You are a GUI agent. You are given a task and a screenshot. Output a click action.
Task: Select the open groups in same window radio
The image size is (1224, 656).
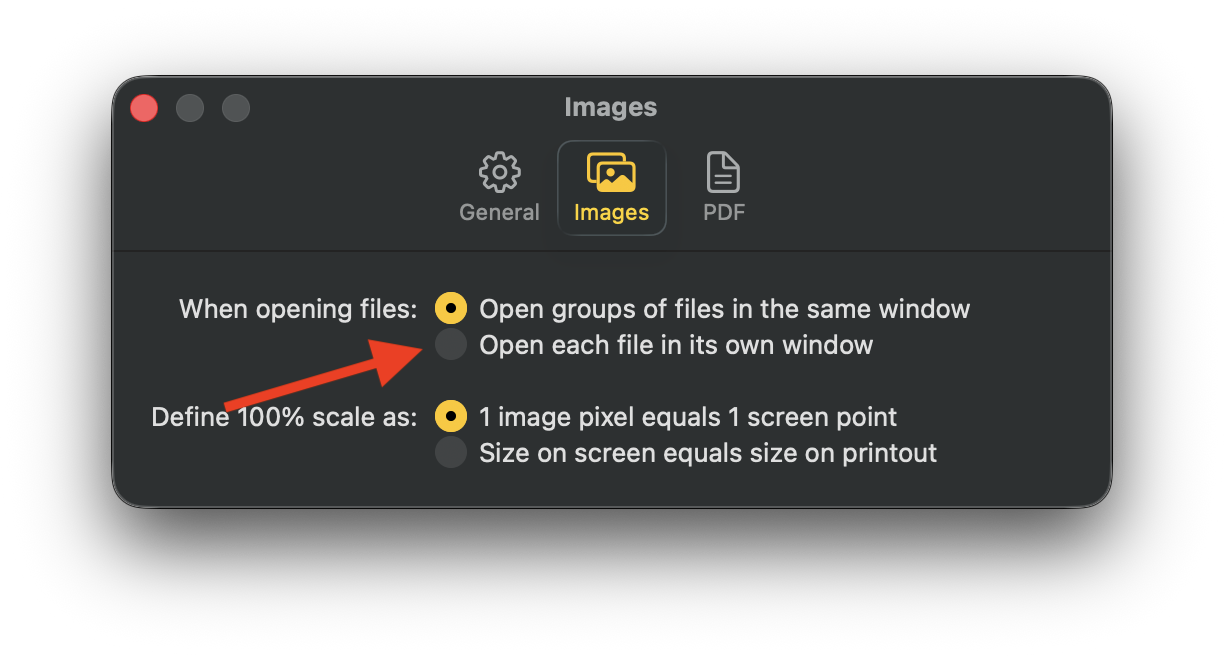[451, 309]
